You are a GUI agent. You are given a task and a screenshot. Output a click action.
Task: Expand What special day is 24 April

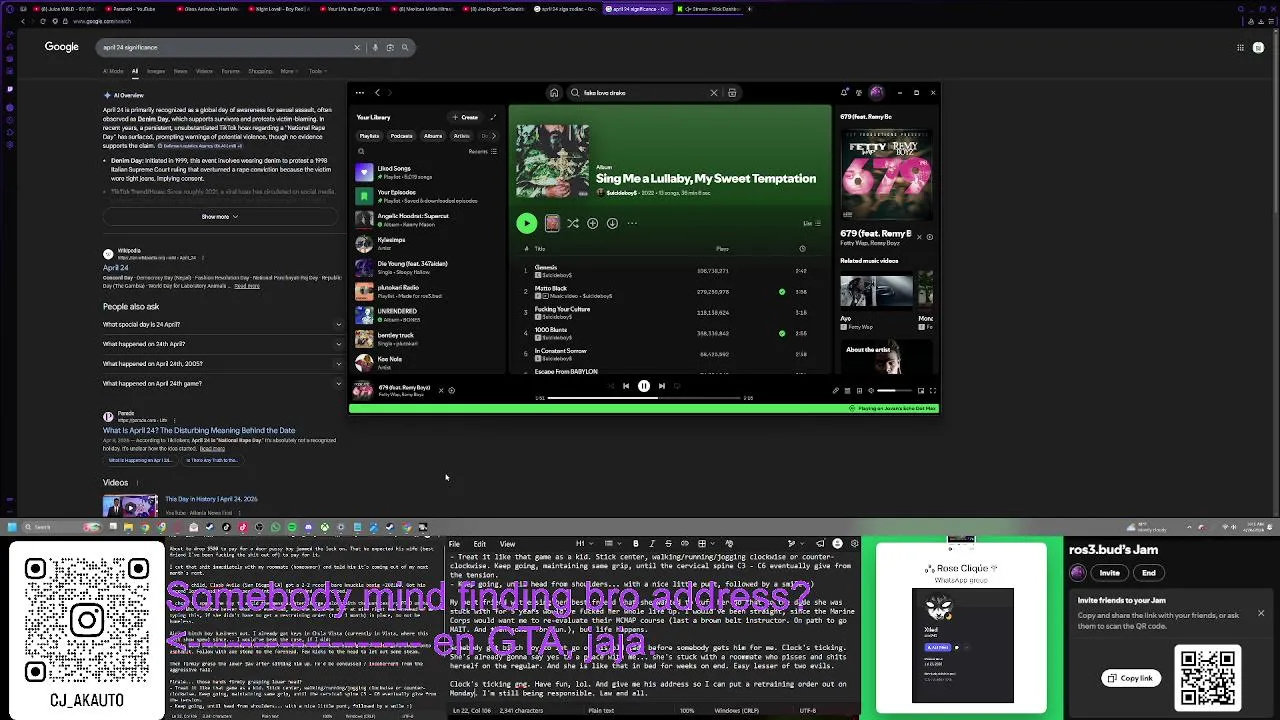222,324
